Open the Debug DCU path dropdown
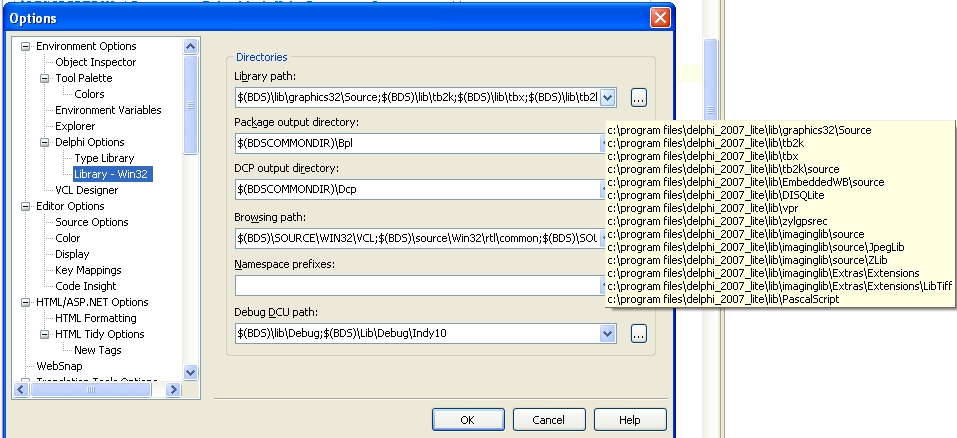The width and height of the screenshot is (957, 438). [x=608, y=333]
